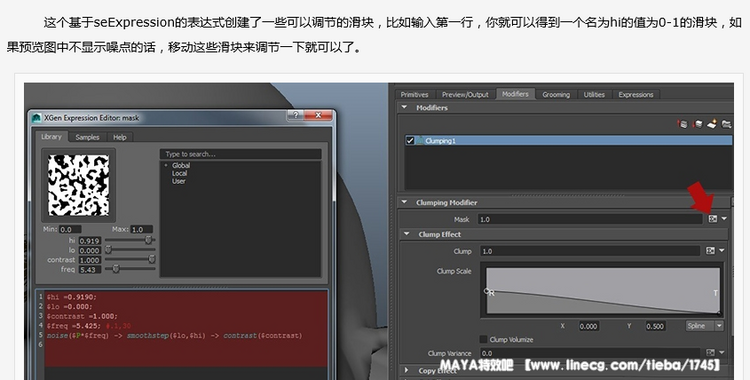Open the Clump expression editor icon

point(710,251)
